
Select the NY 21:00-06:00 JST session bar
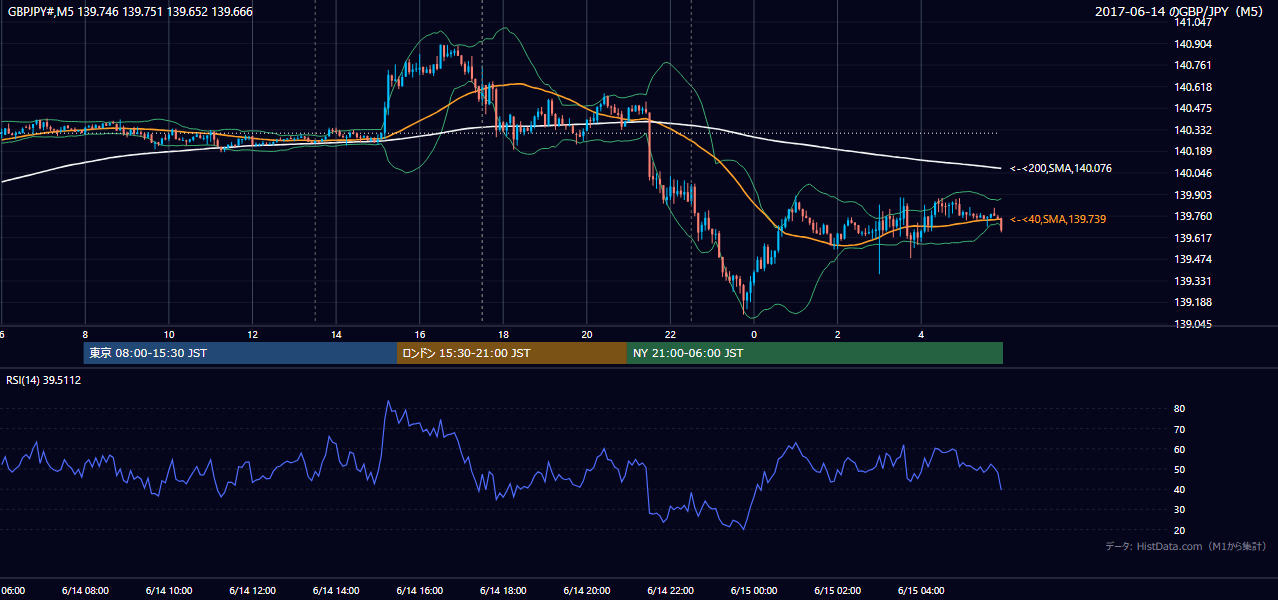pyautogui.click(x=815, y=353)
